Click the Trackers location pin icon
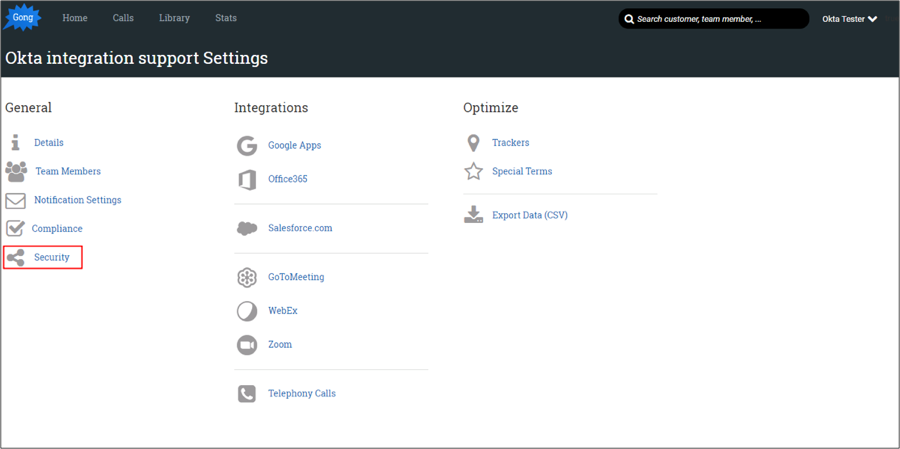This screenshot has height=449, width=900. click(473, 144)
